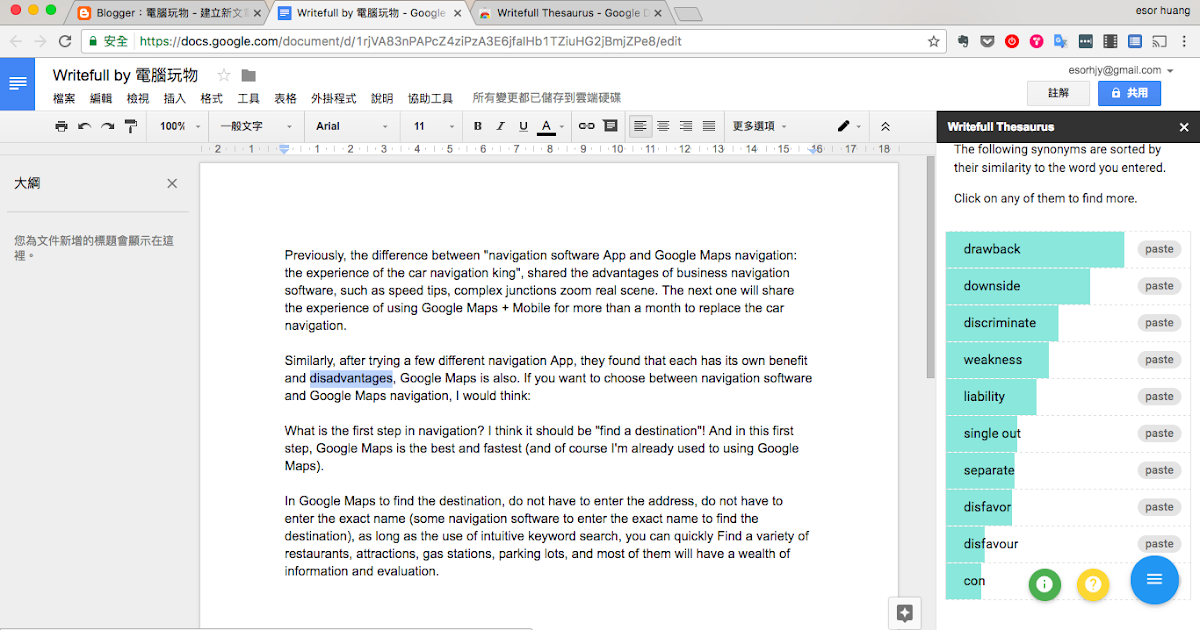1200x630 pixels.
Task: Open the 外掛程式 menu
Action: 334,98
